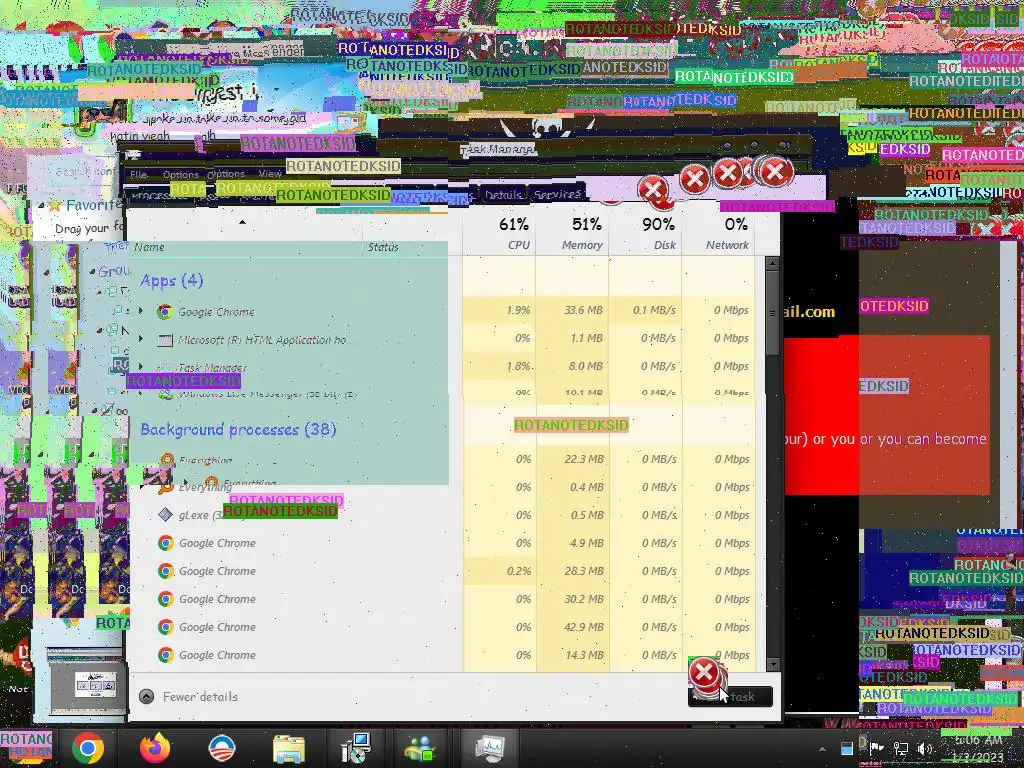Image resolution: width=1024 pixels, height=768 pixels.
Task: Click the Status column header
Action: (383, 247)
